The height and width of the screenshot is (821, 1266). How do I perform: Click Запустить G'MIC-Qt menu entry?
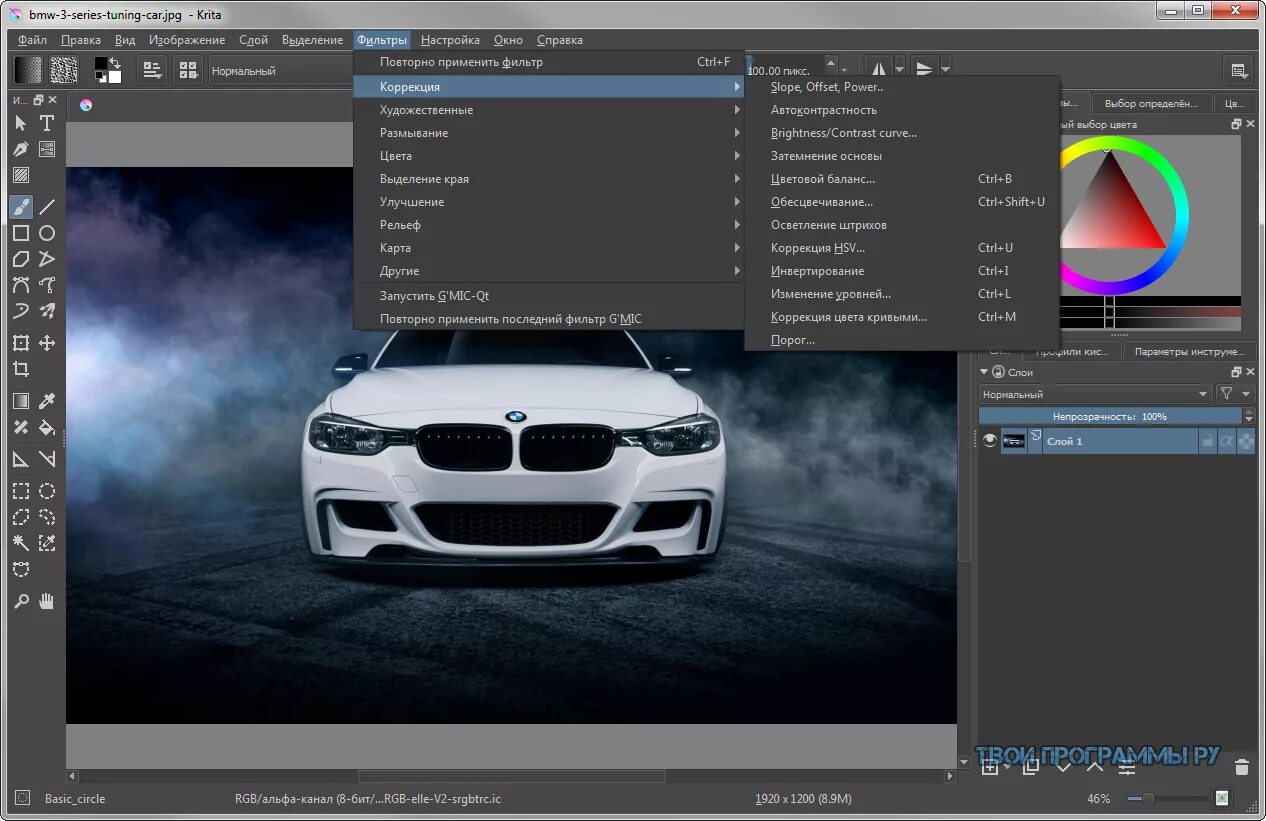coord(548,296)
